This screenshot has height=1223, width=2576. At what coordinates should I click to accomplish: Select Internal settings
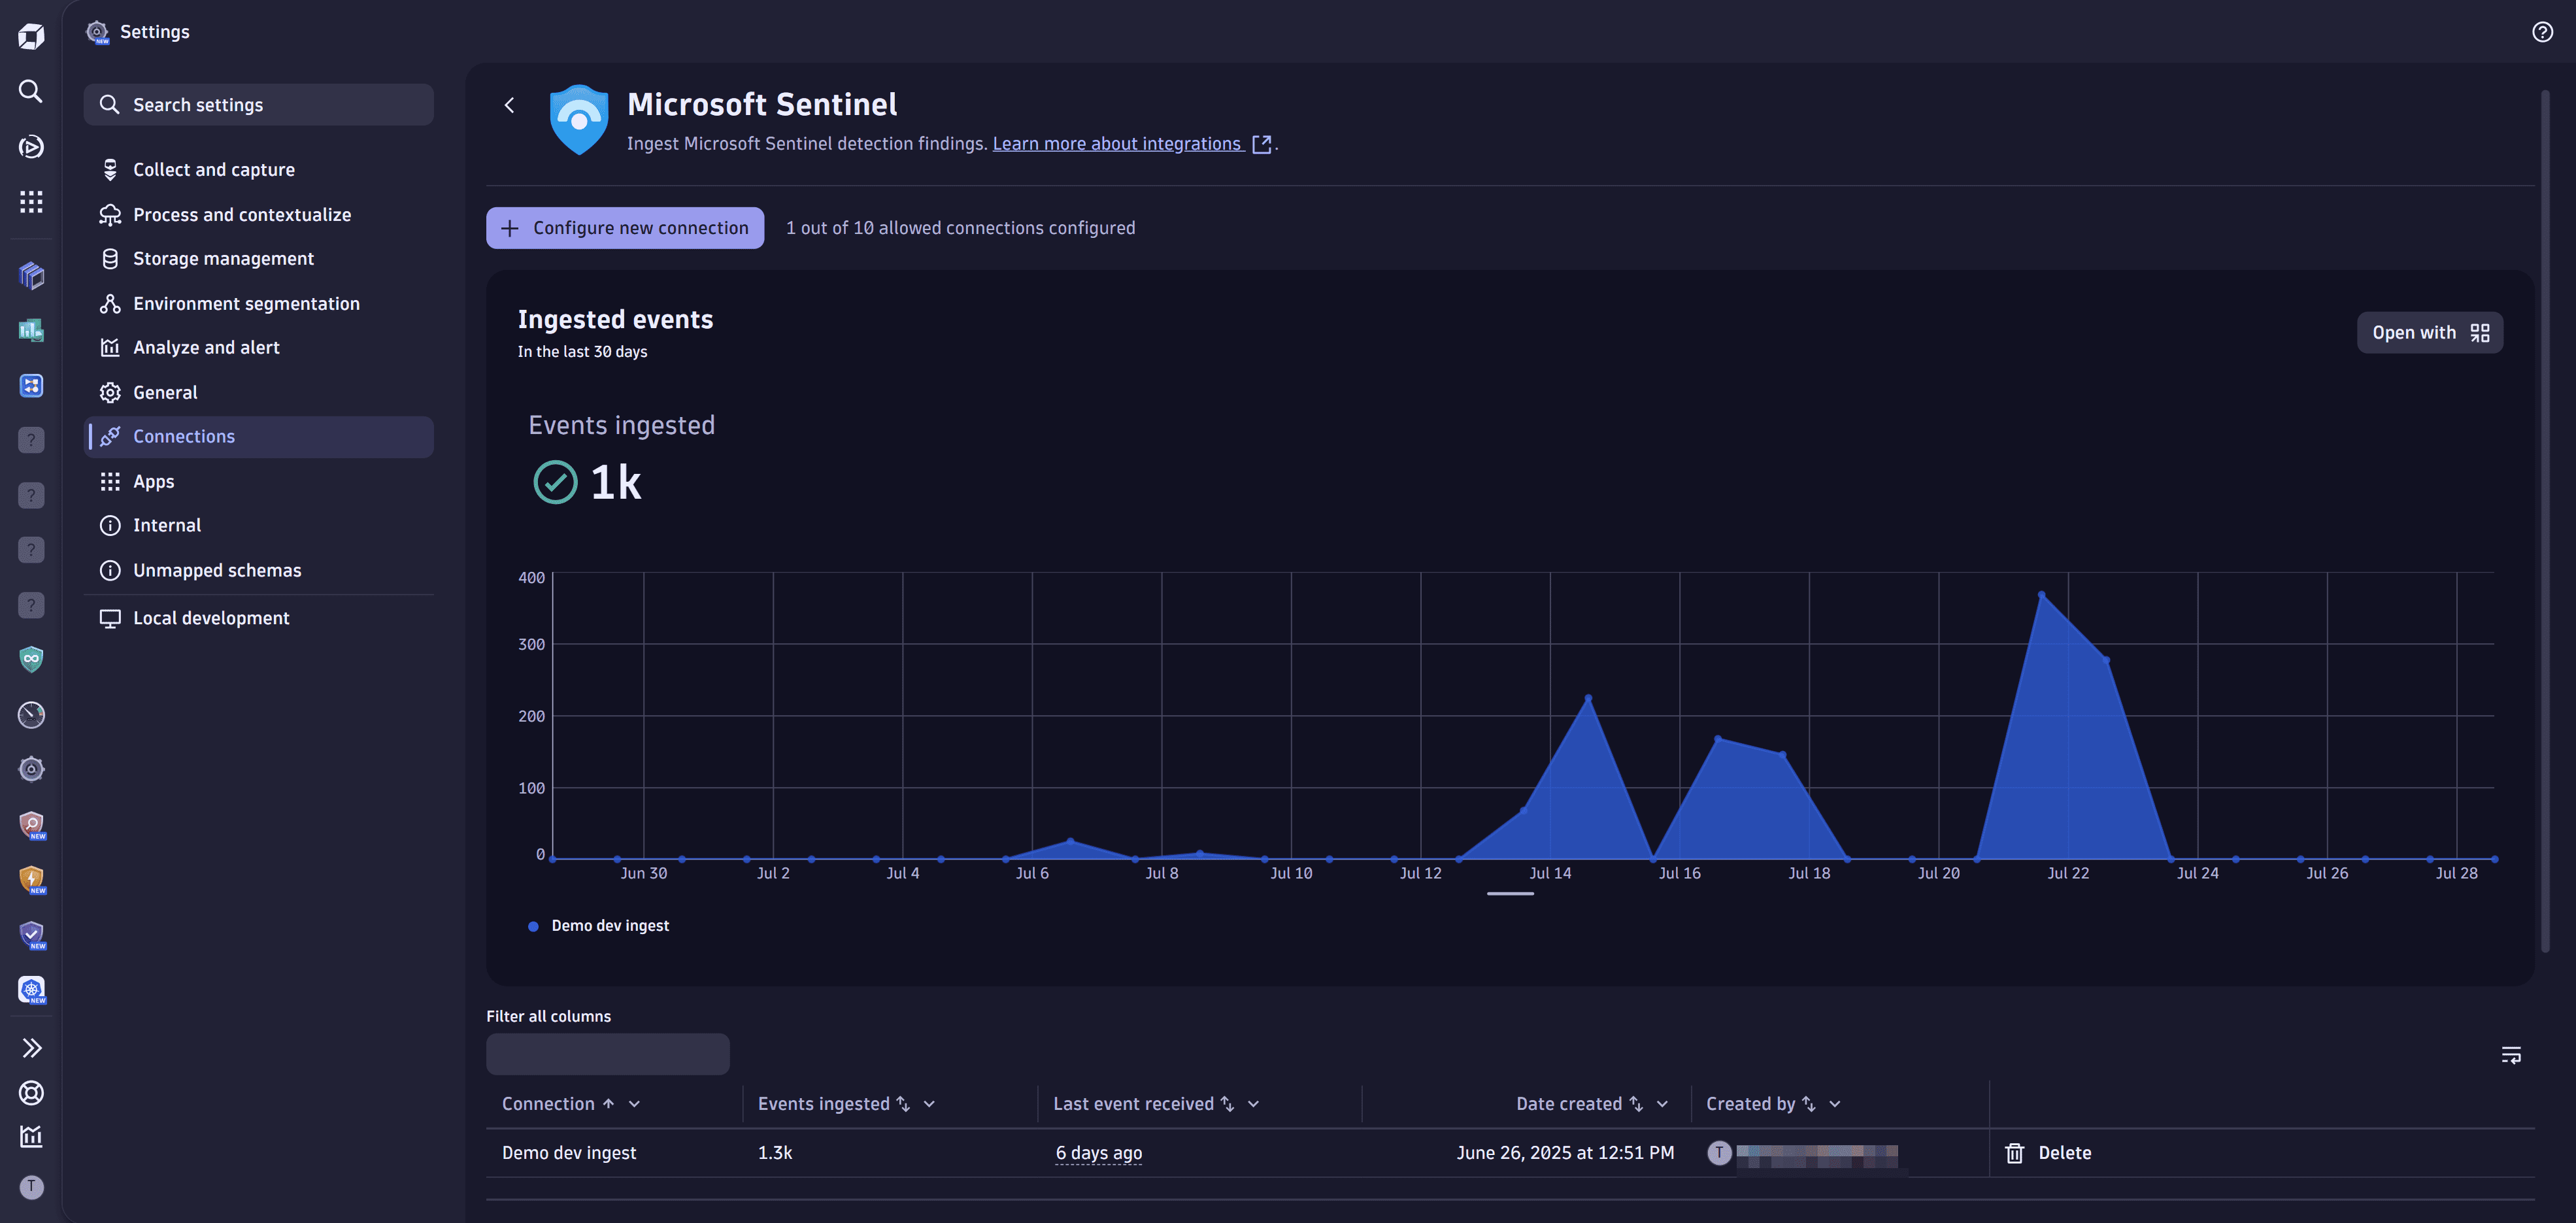pyautogui.click(x=258, y=525)
